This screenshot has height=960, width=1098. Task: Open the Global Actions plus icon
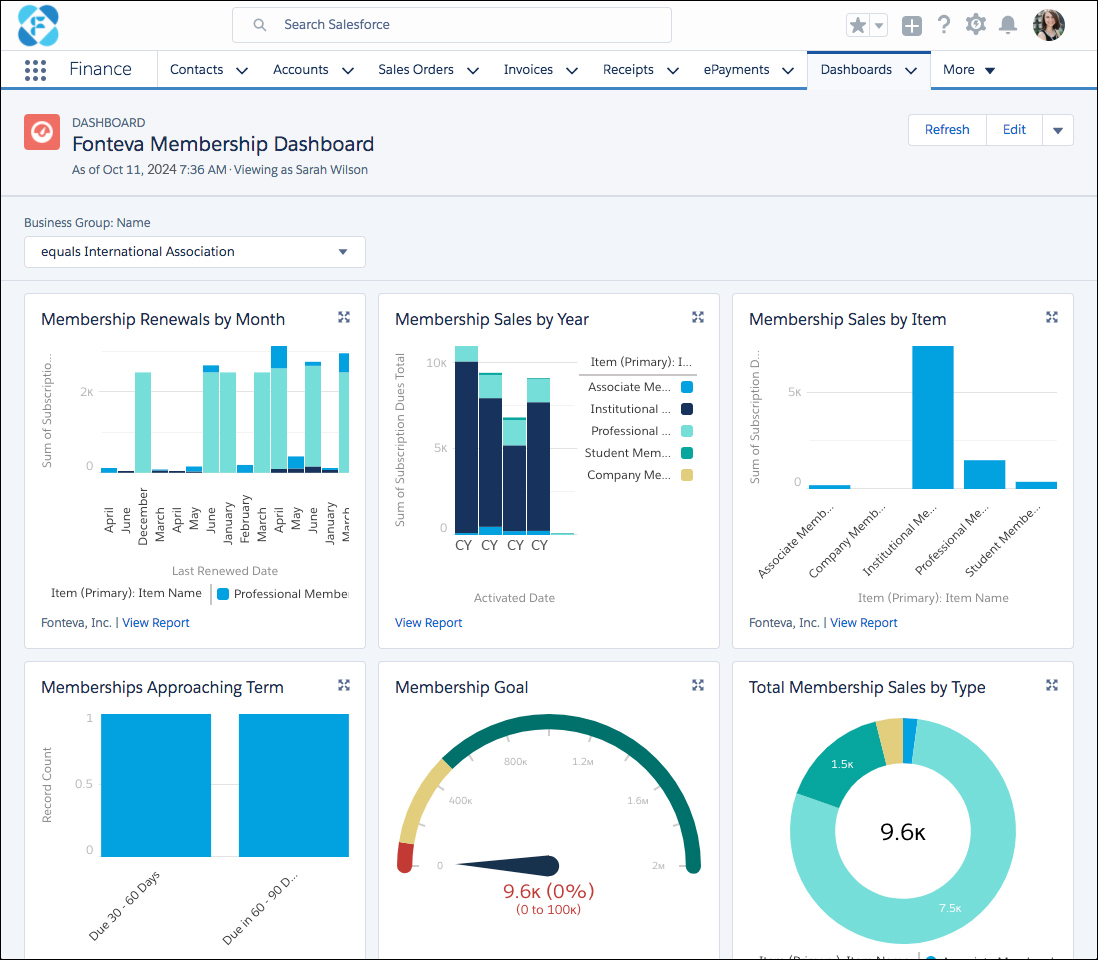(911, 24)
